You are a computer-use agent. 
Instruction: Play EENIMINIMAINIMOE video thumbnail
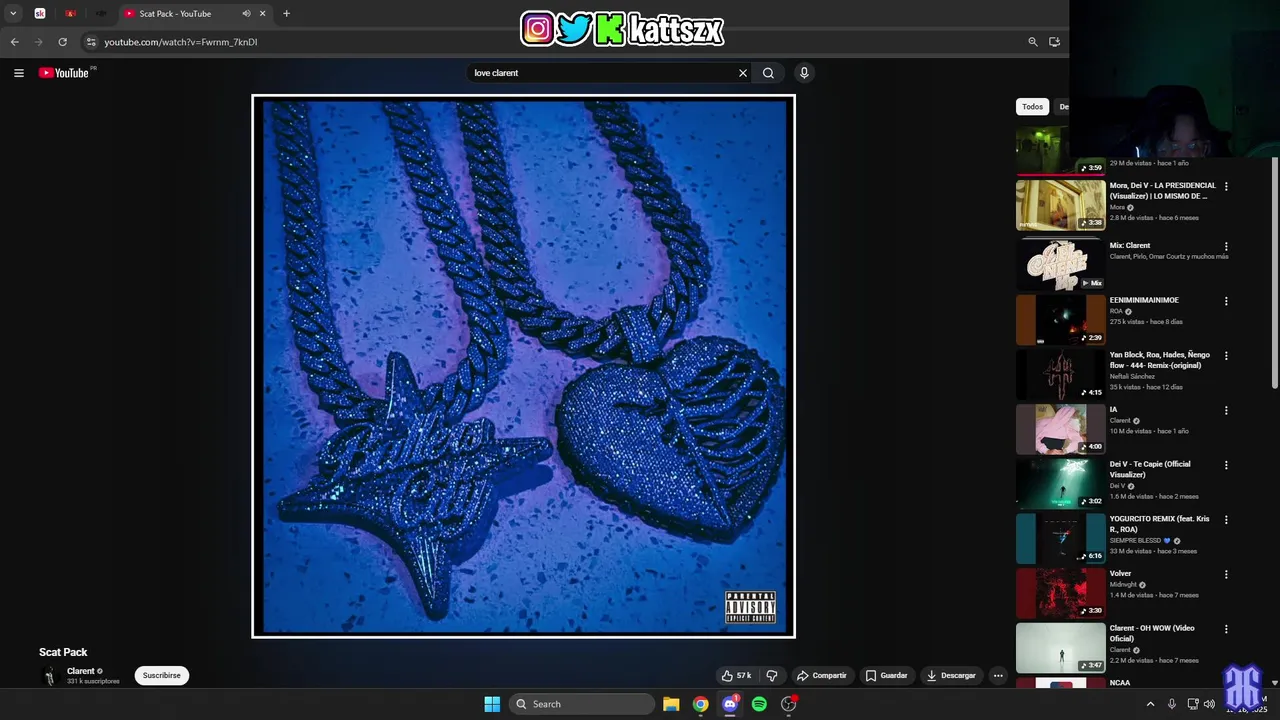coord(1061,320)
